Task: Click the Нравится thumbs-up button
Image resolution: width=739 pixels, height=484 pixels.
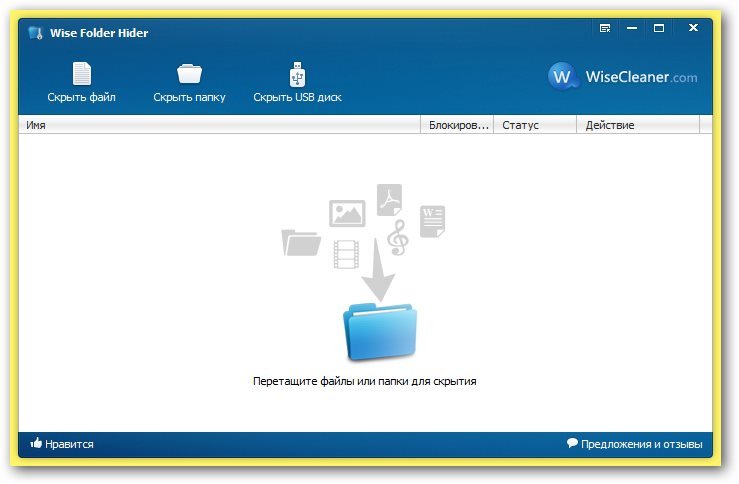Action: coord(62,444)
